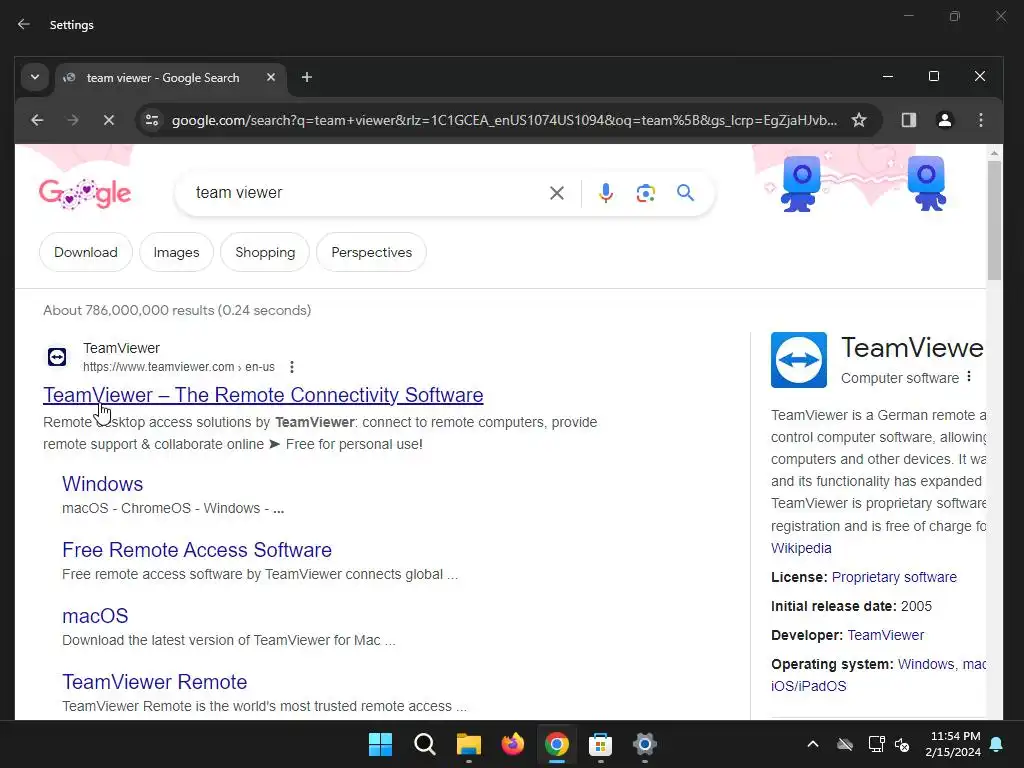Bookmark this page with the star
Screen dimensions: 1024x768
coord(859,120)
